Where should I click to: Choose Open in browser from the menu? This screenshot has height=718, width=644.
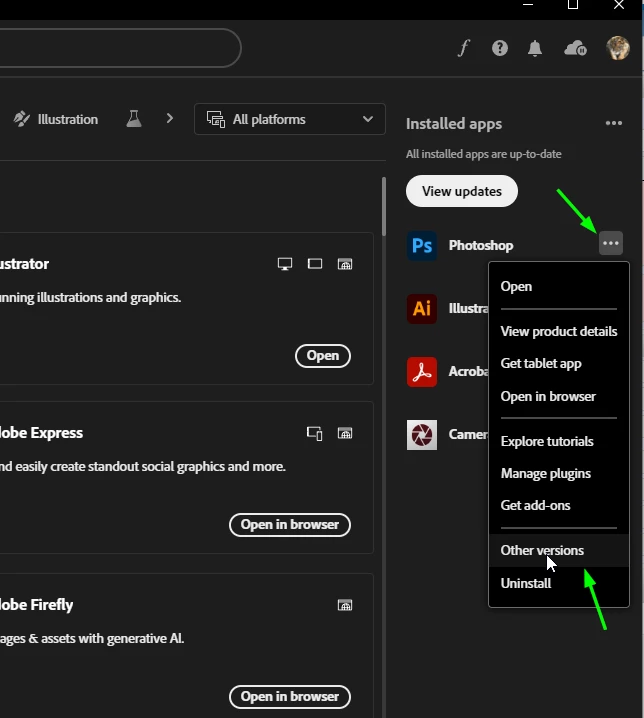pos(559,397)
